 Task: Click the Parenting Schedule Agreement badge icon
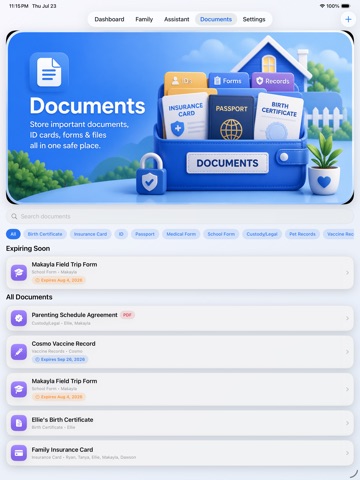[19, 318]
